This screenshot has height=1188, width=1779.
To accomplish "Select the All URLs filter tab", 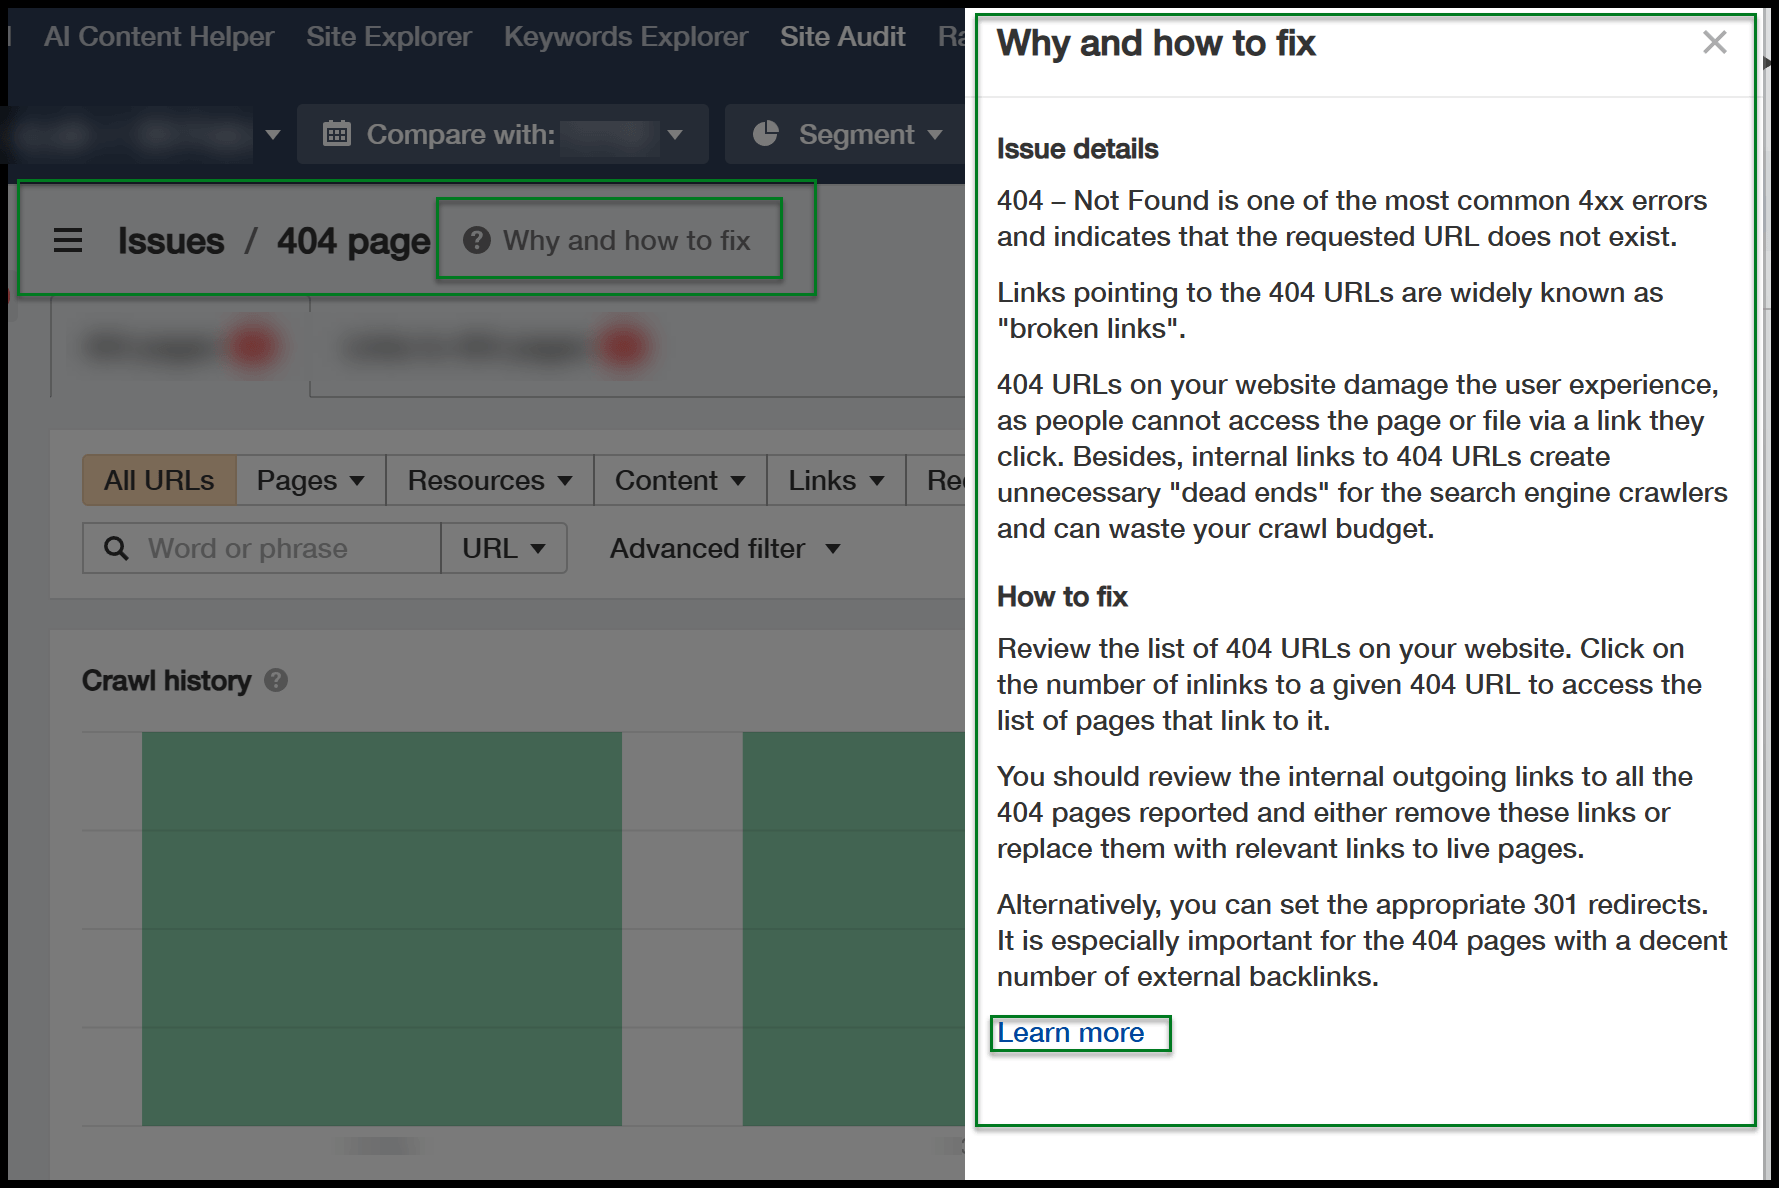I will coord(160,480).
